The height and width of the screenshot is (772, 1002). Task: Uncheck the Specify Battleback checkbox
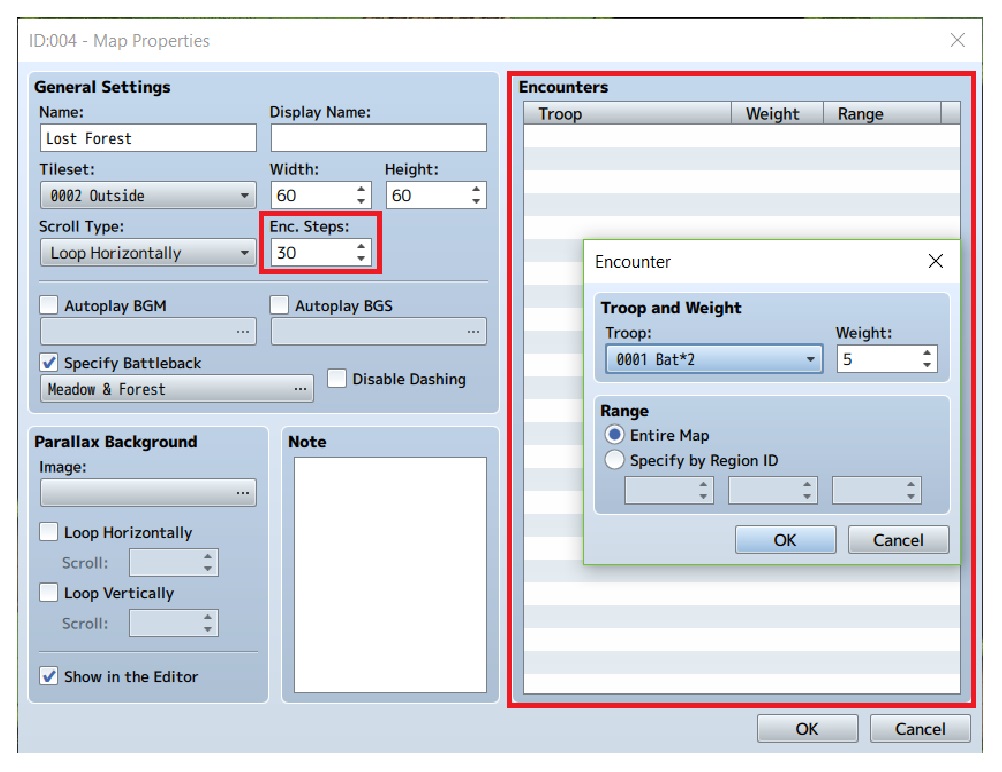(49, 362)
